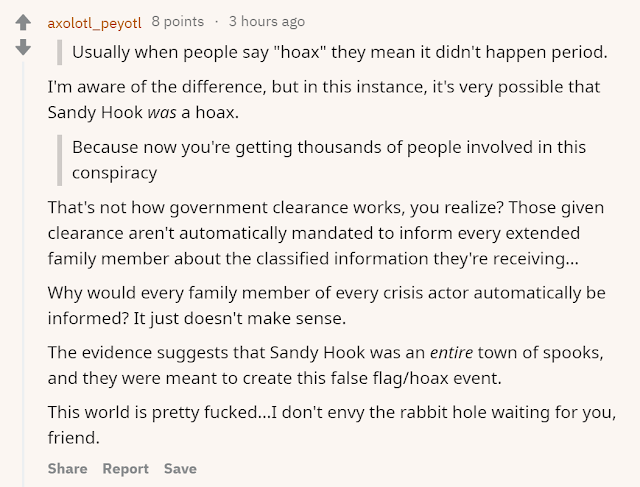This screenshot has width=640, height=487.
Task: Report this comment
Action: pyautogui.click(x=125, y=469)
